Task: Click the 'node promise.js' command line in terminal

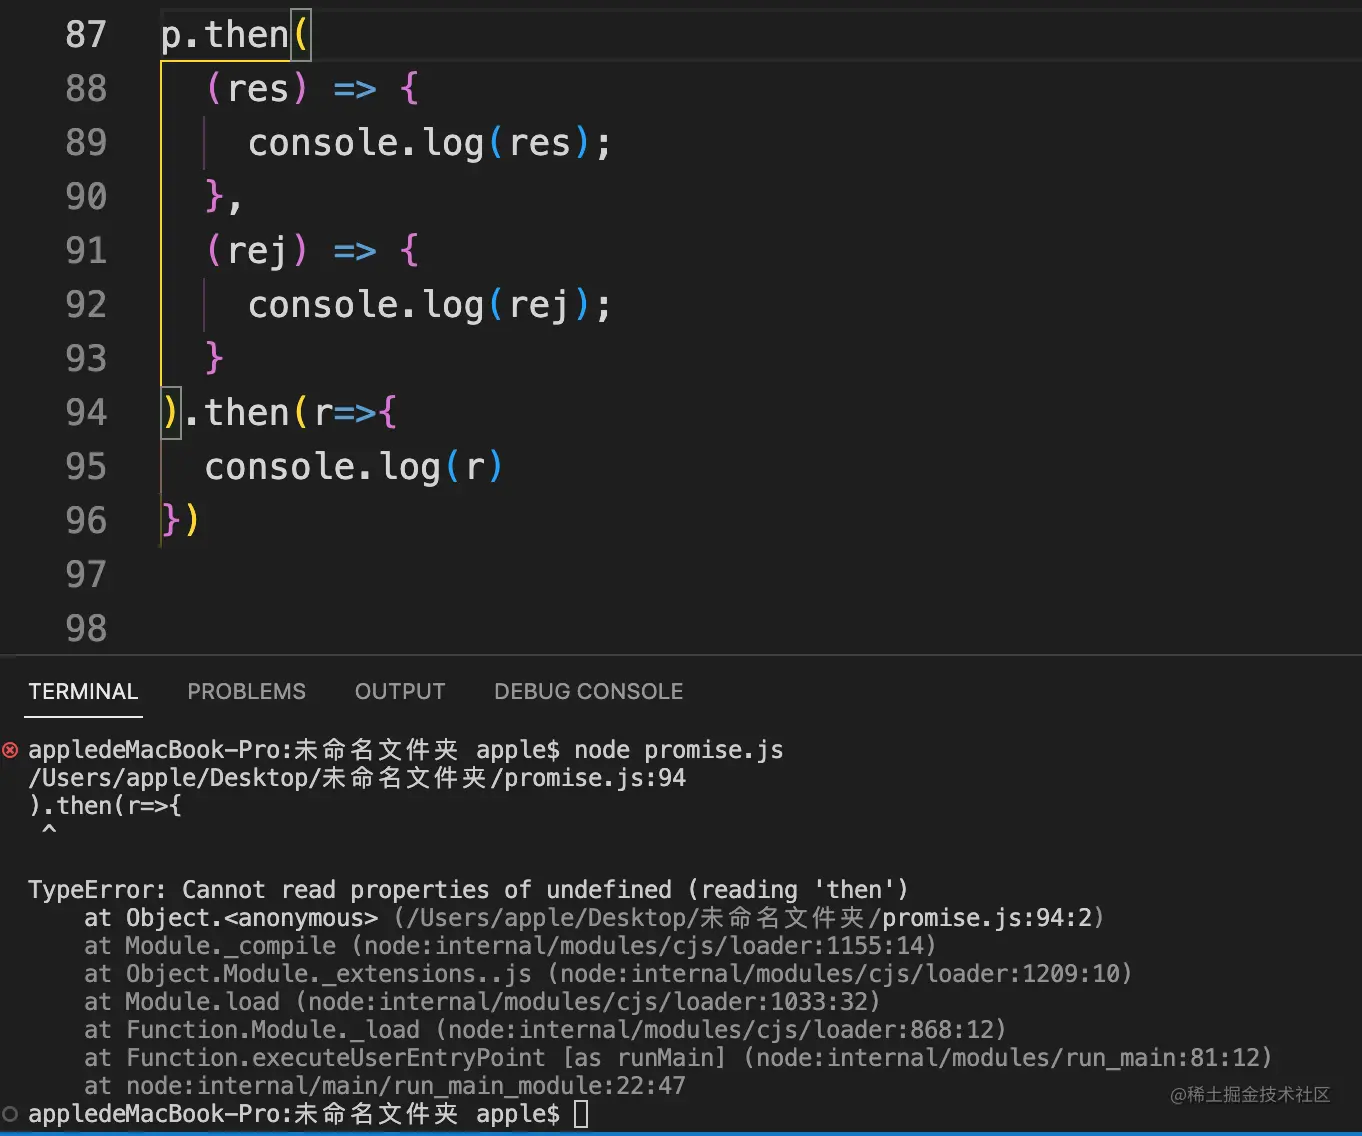Action: 406,750
